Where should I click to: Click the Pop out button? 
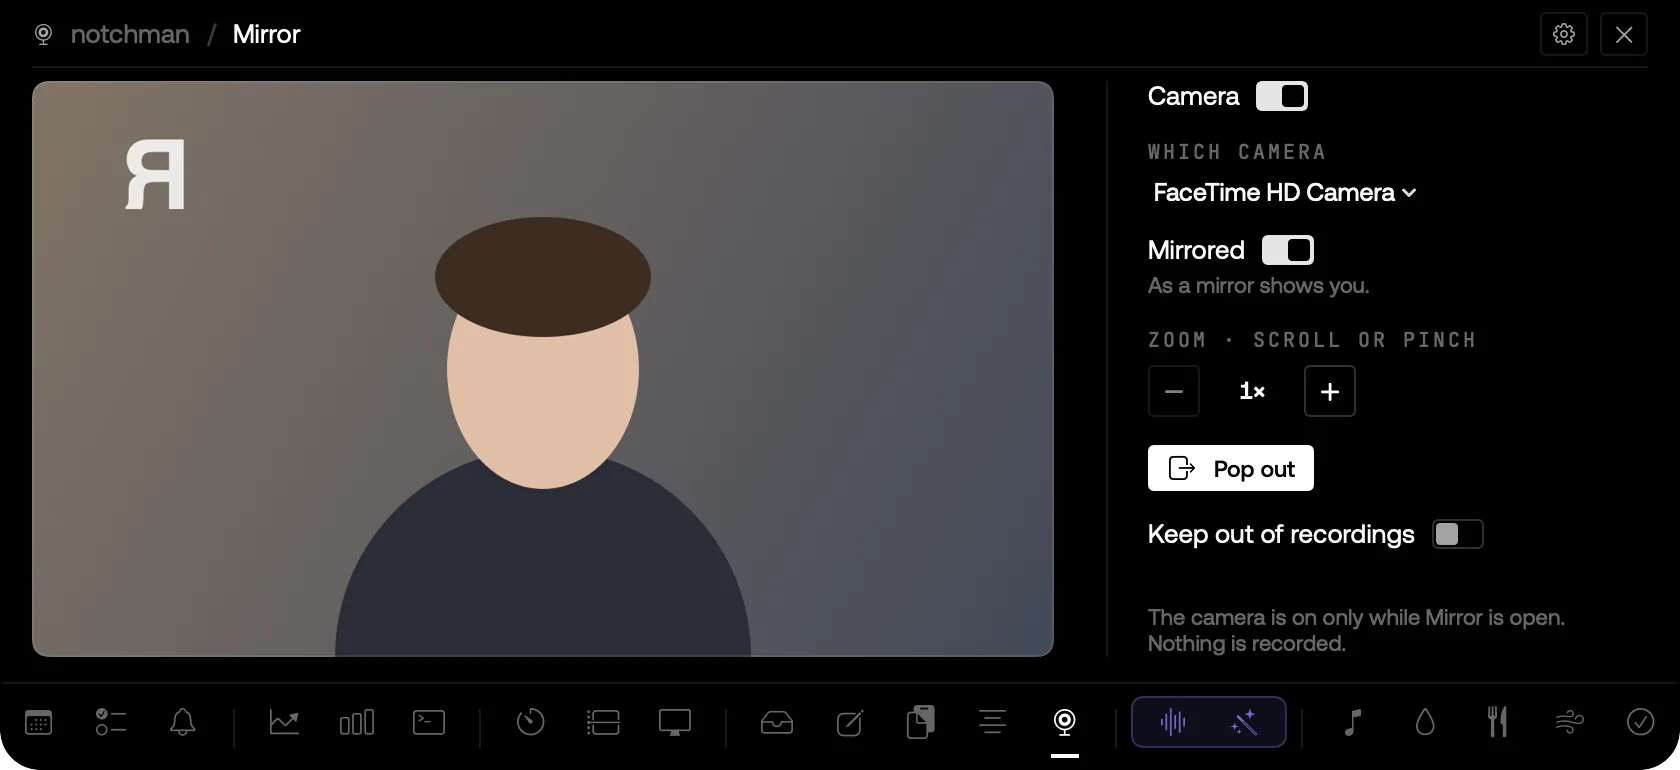coord(1231,468)
